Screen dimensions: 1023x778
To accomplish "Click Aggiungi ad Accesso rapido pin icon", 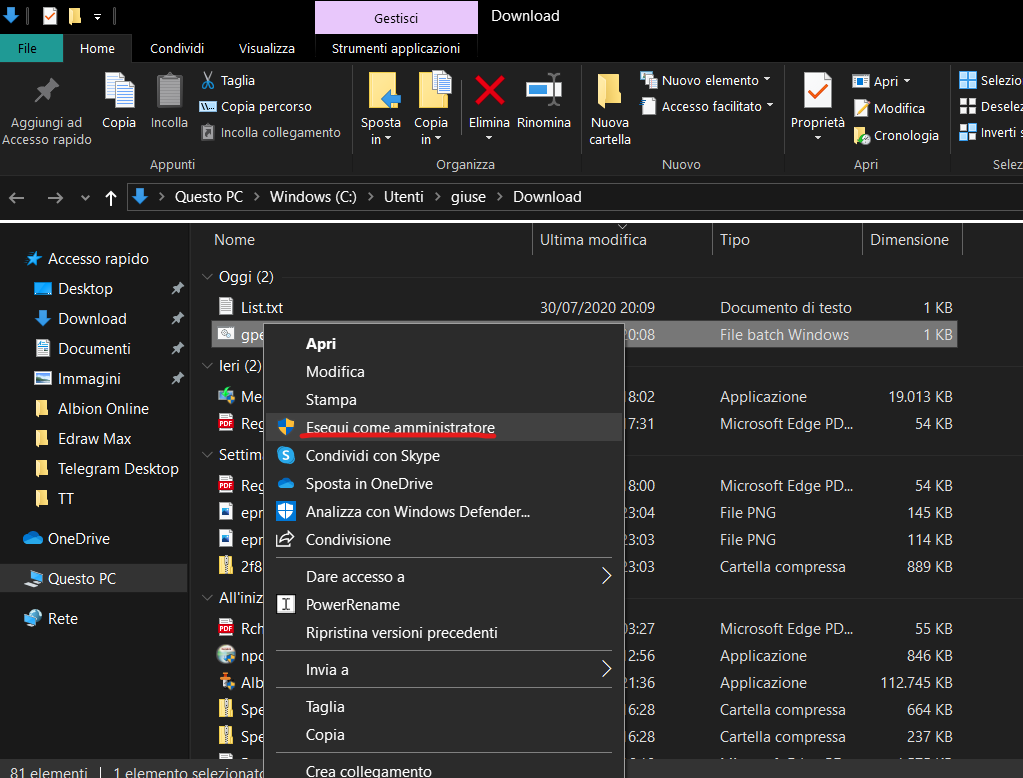I will (x=46, y=91).
